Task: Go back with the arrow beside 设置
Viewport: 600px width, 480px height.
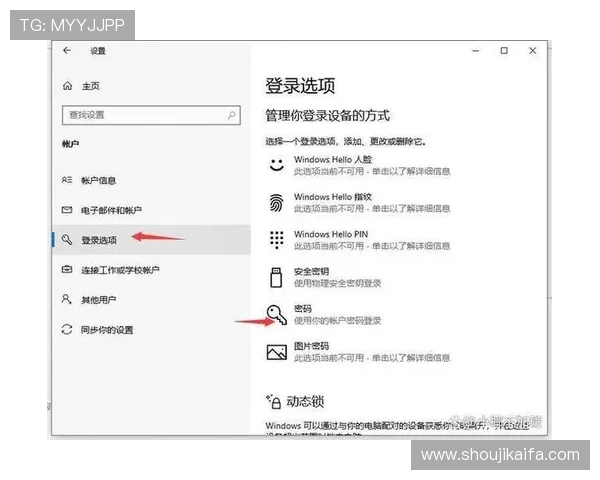Action: [67, 50]
